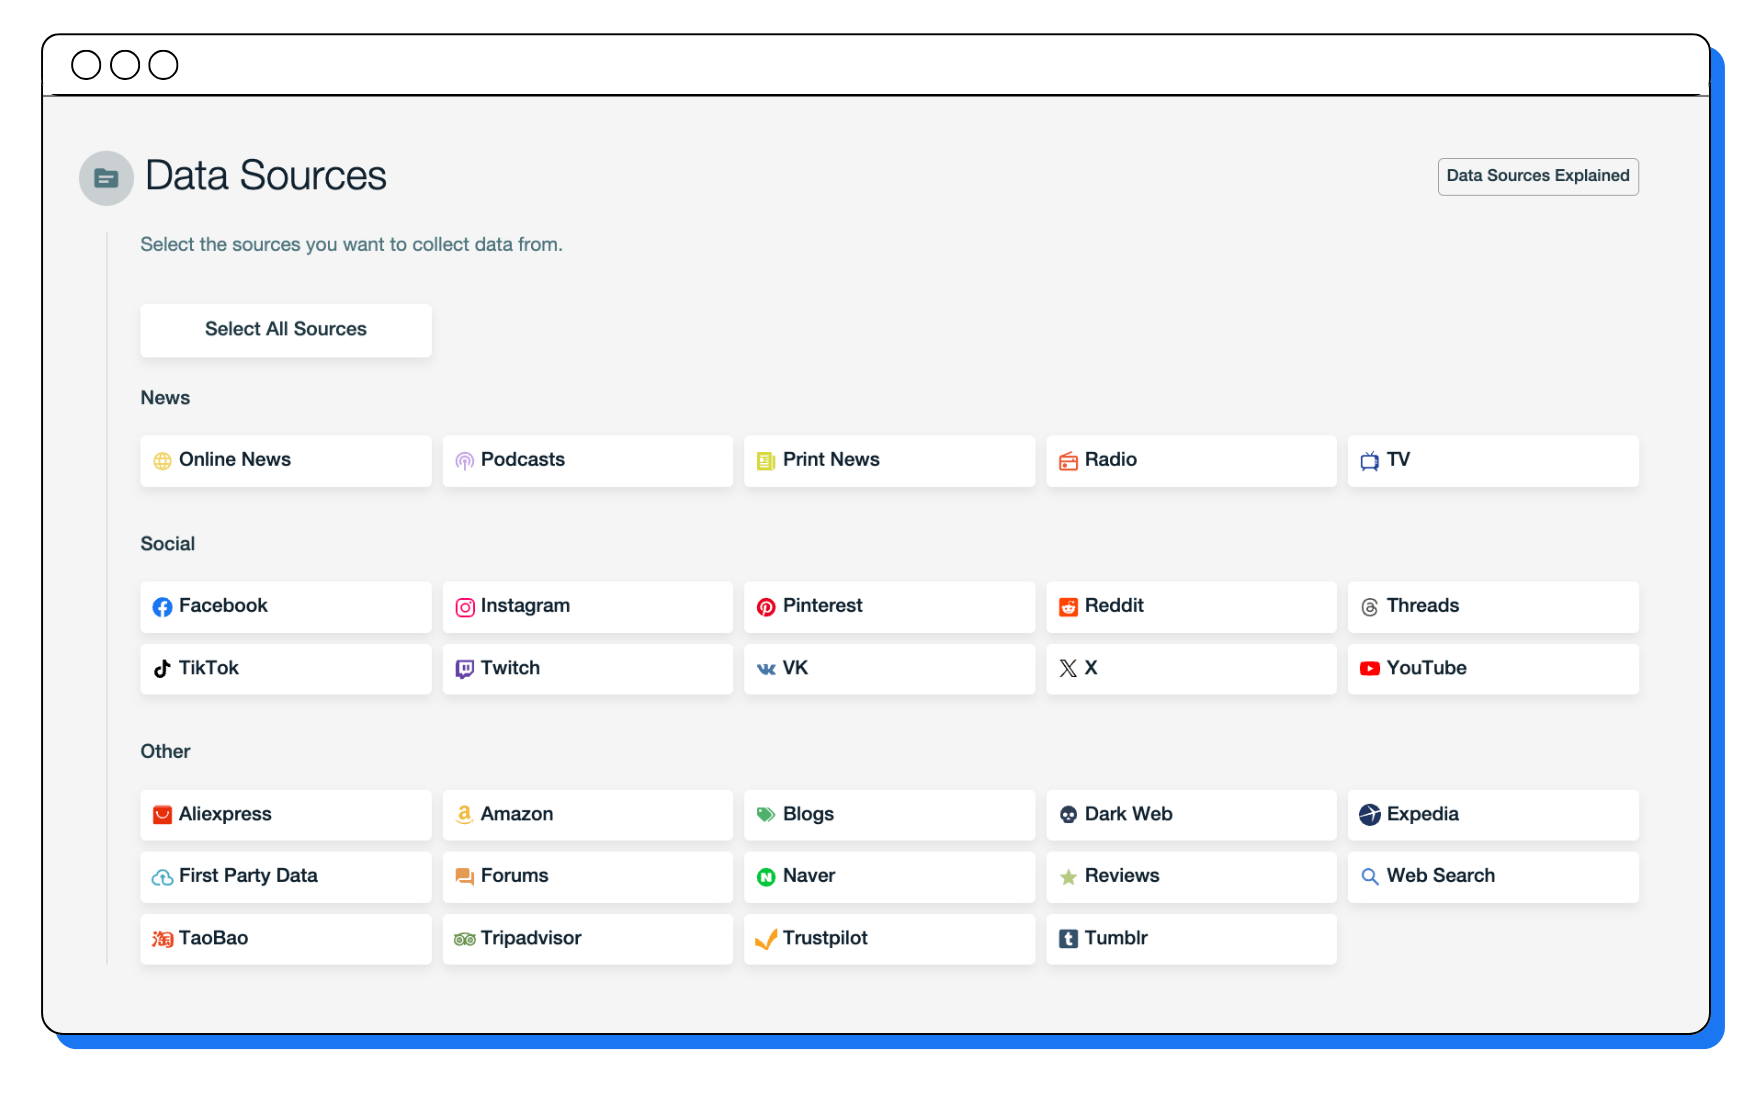This screenshot has height=1100, width=1750.
Task: Click the Select All Sources button
Action: point(285,329)
